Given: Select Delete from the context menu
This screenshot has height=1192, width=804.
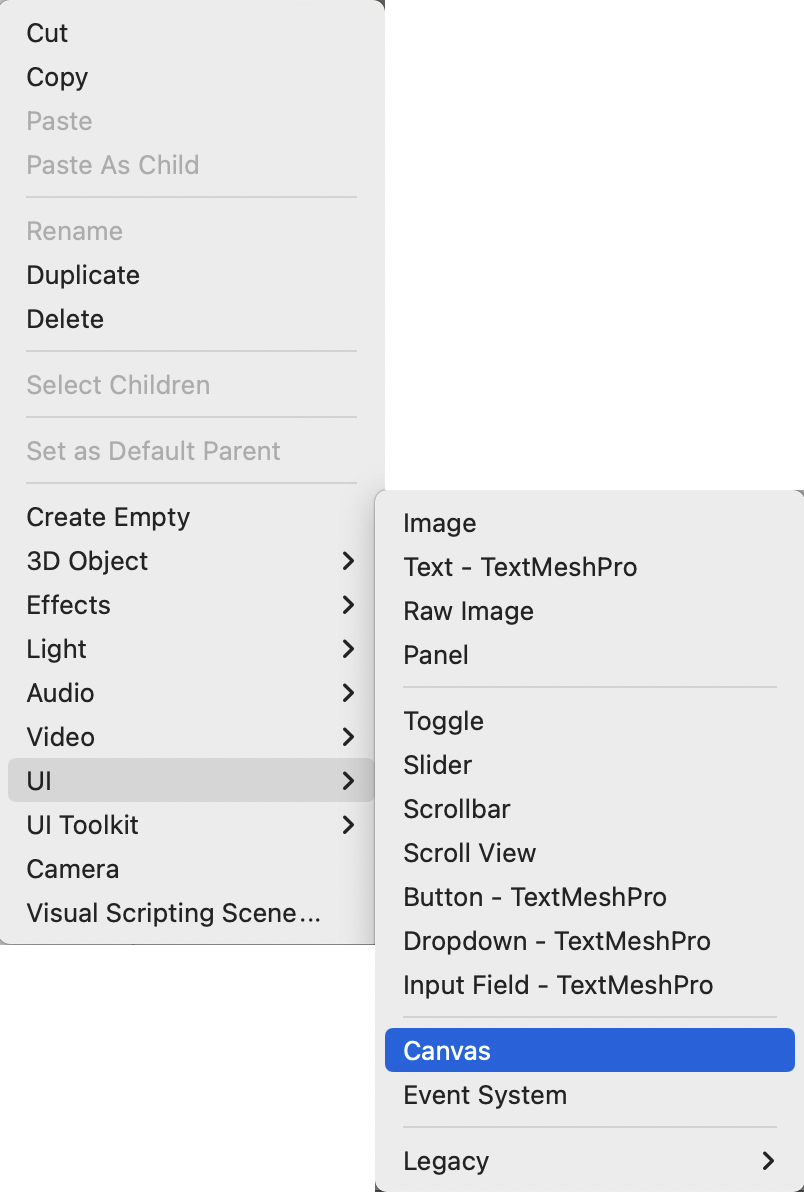Looking at the screenshot, I should [x=65, y=319].
